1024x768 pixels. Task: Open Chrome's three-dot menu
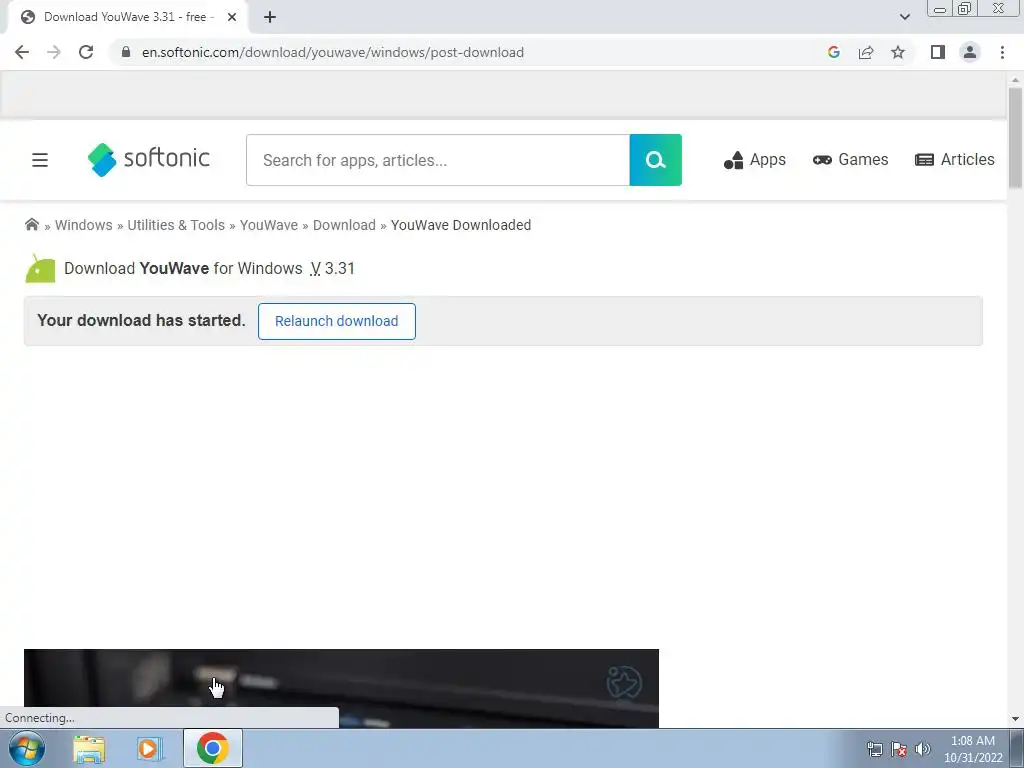(x=1002, y=52)
